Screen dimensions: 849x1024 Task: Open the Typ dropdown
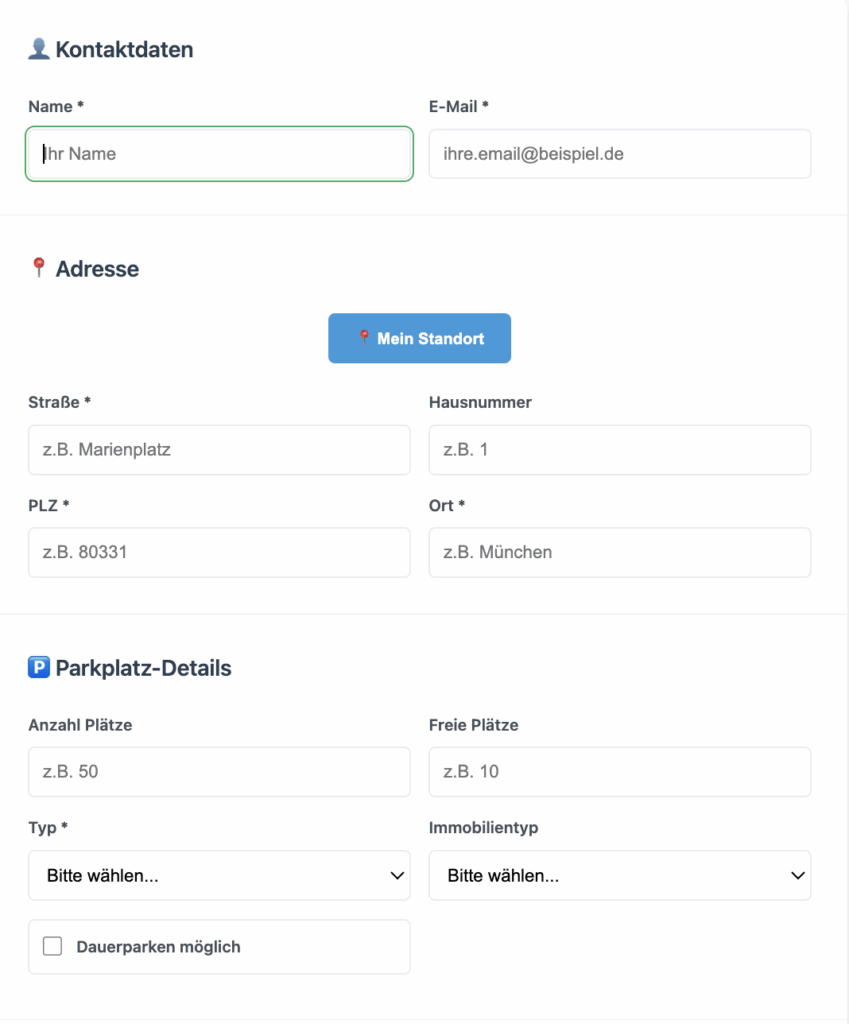click(x=219, y=876)
